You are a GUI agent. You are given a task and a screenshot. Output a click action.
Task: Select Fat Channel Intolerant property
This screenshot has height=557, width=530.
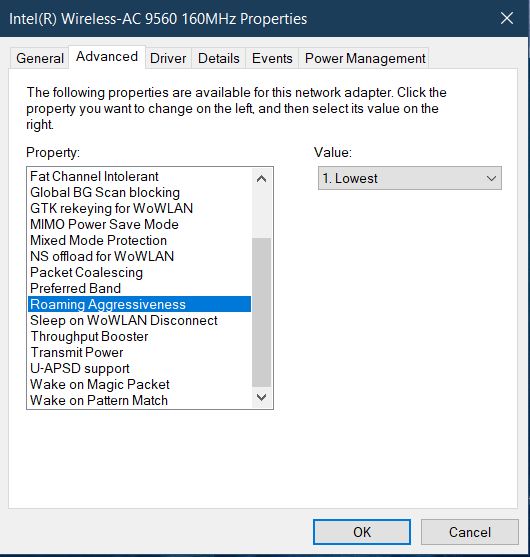(x=139, y=176)
